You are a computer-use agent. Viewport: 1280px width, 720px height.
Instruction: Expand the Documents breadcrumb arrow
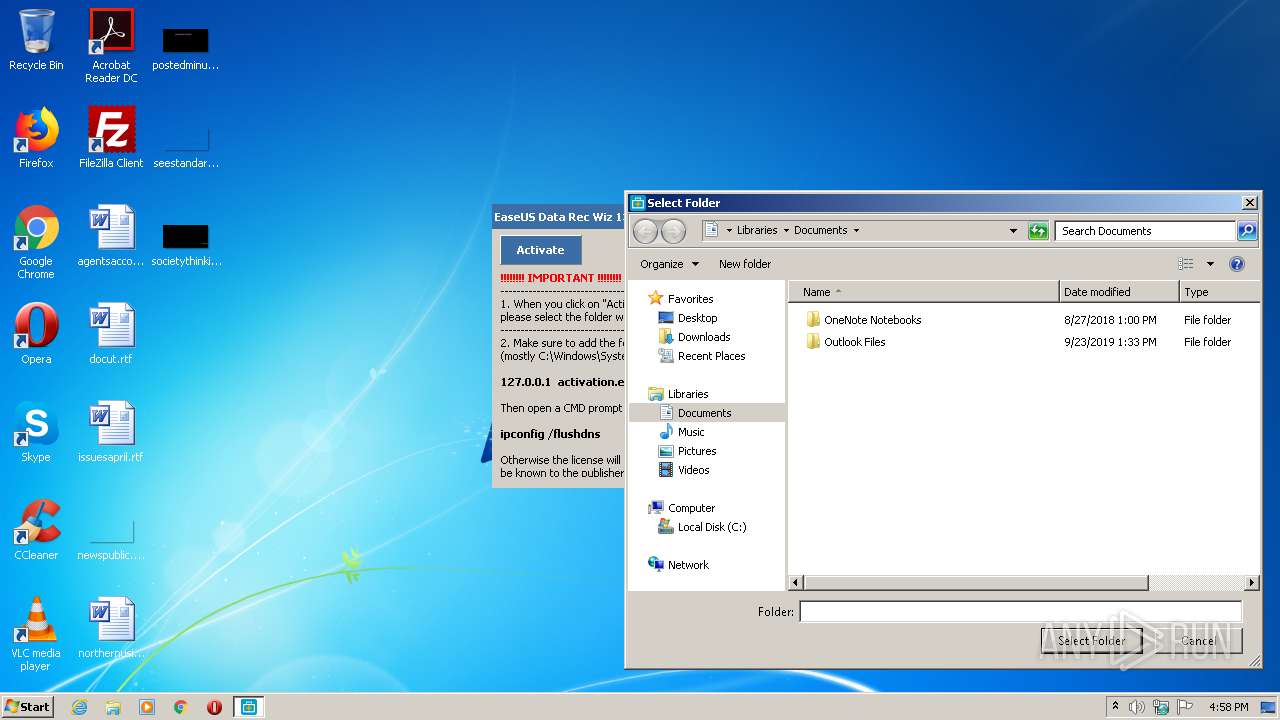click(856, 231)
